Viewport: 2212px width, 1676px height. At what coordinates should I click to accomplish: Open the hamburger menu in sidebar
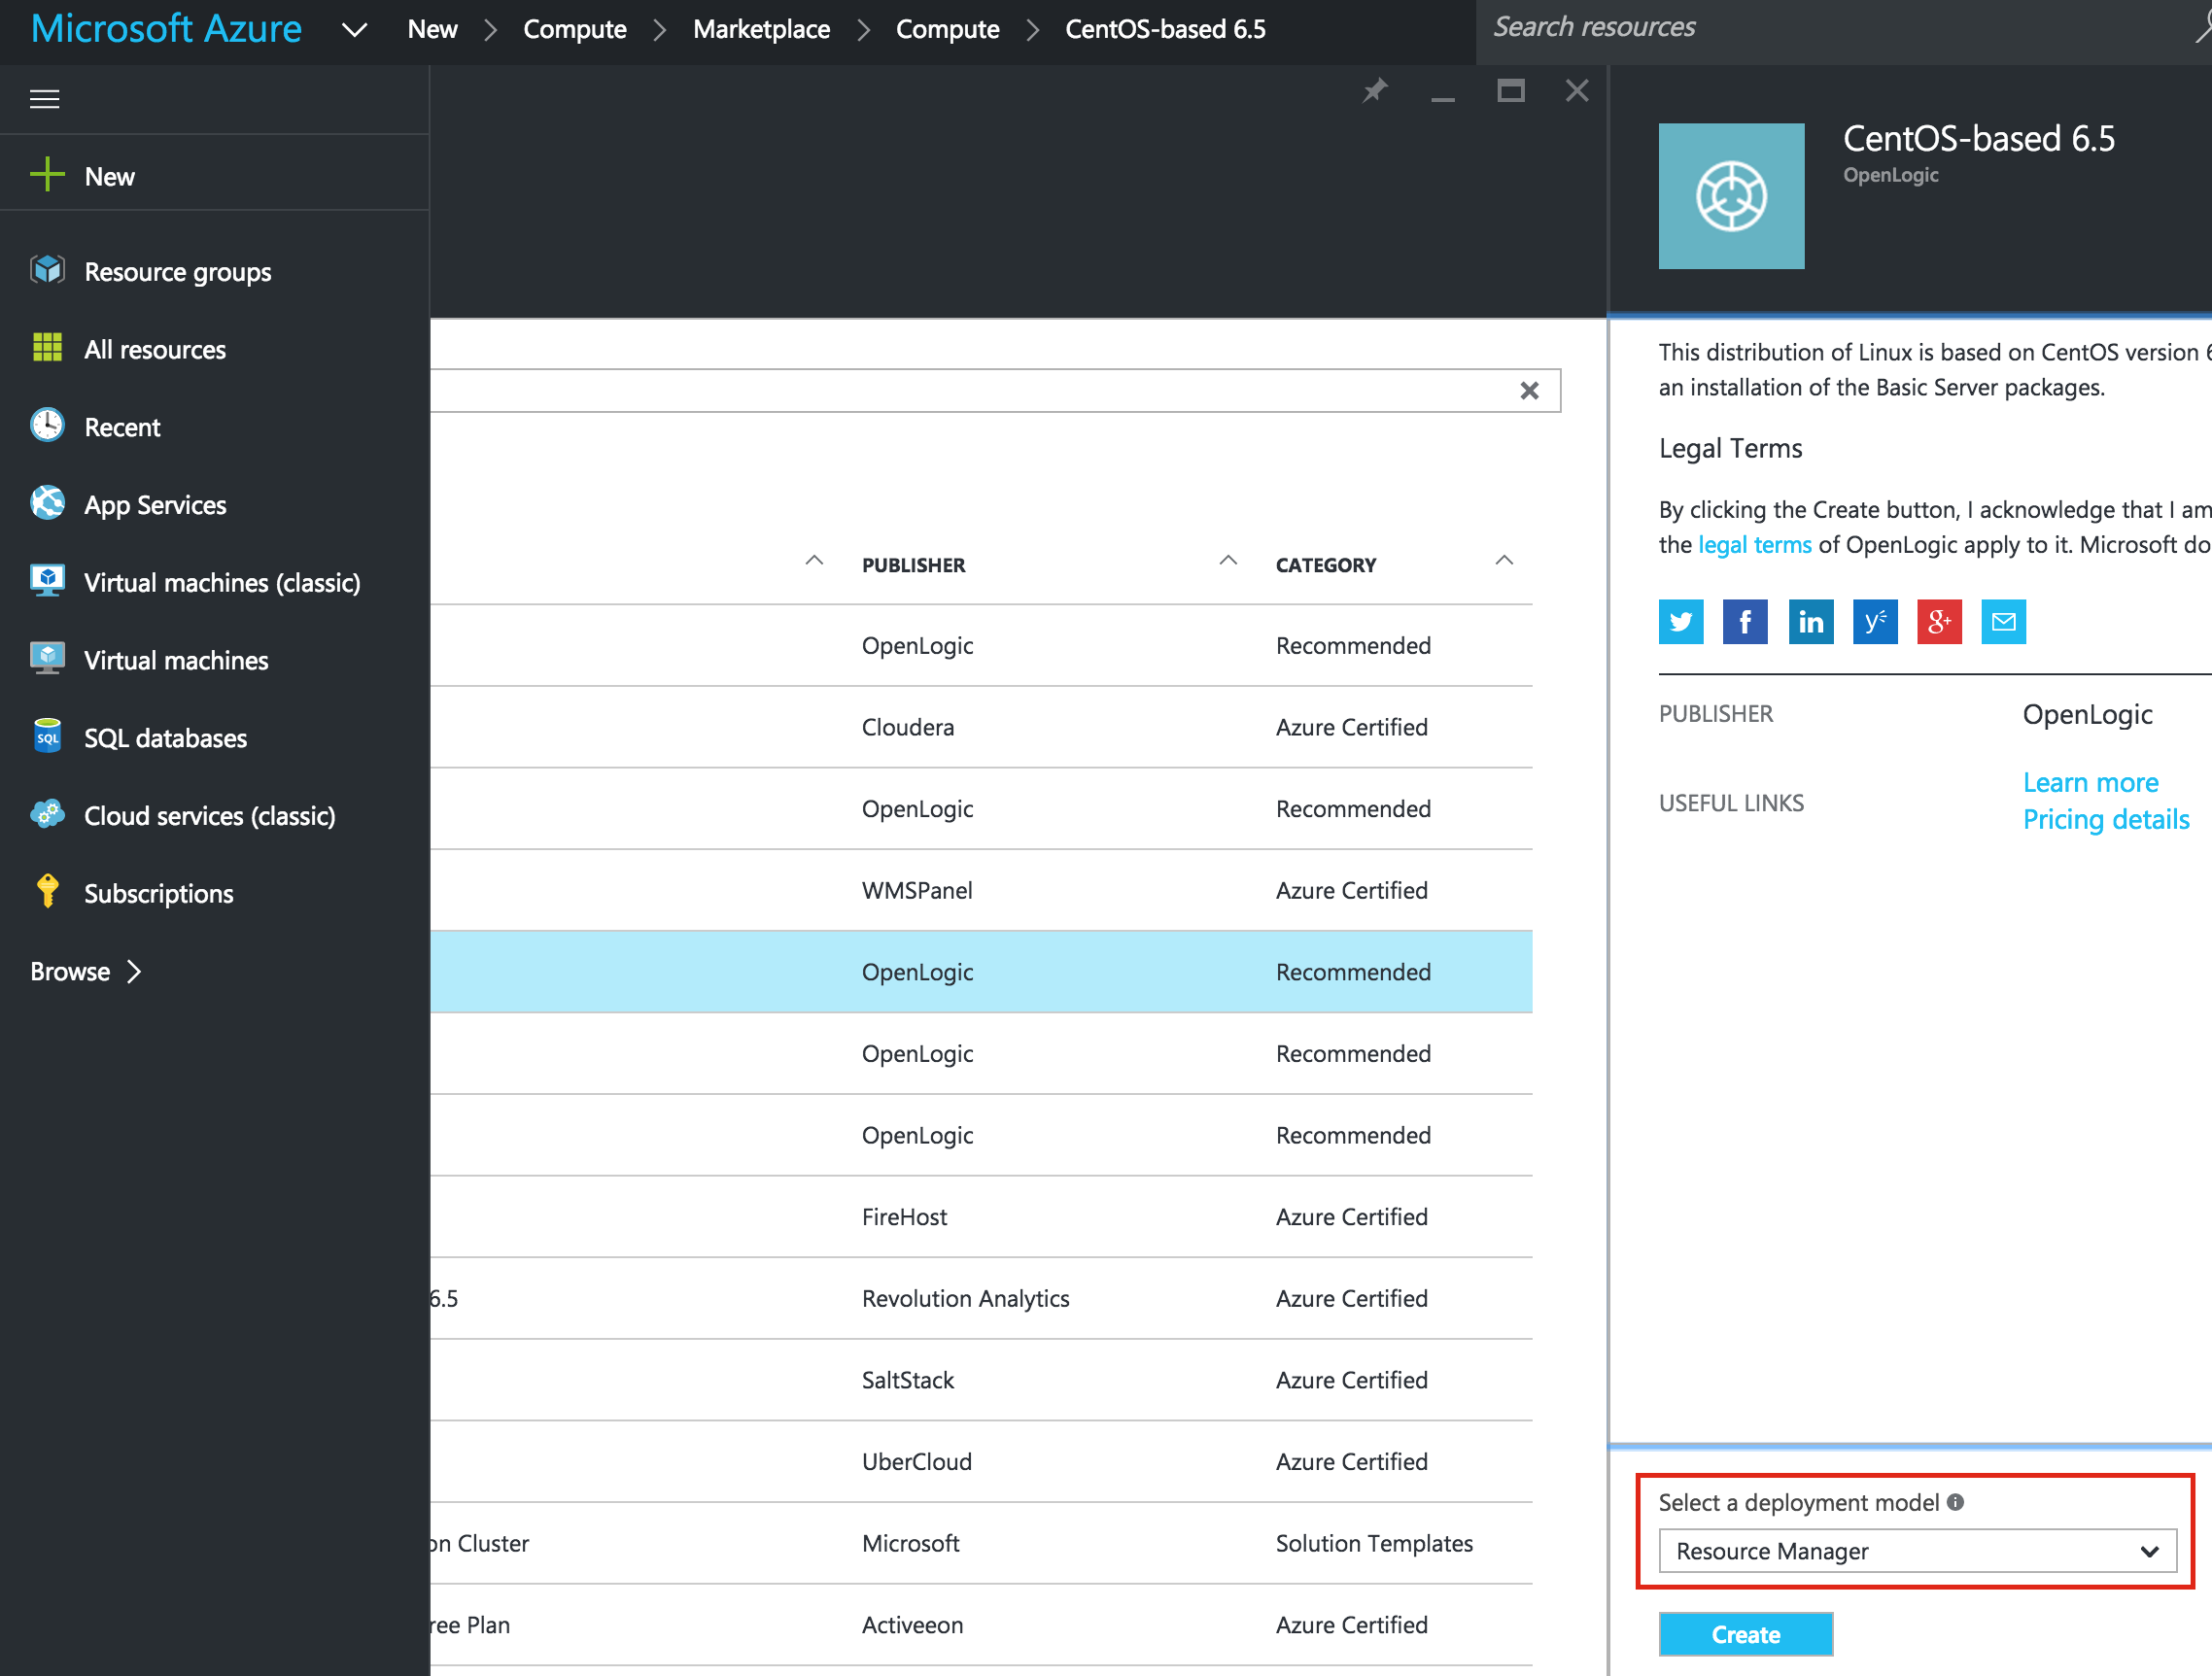coord(45,99)
